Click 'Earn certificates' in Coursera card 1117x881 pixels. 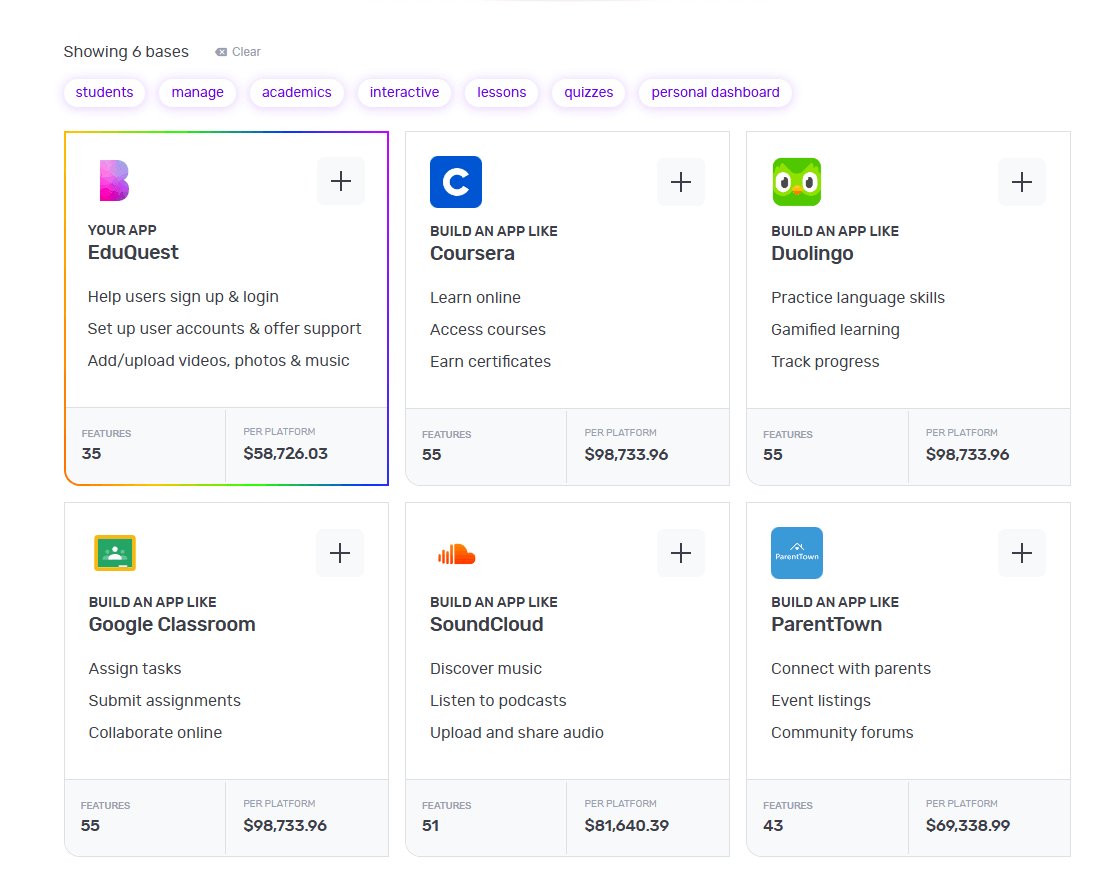click(490, 362)
